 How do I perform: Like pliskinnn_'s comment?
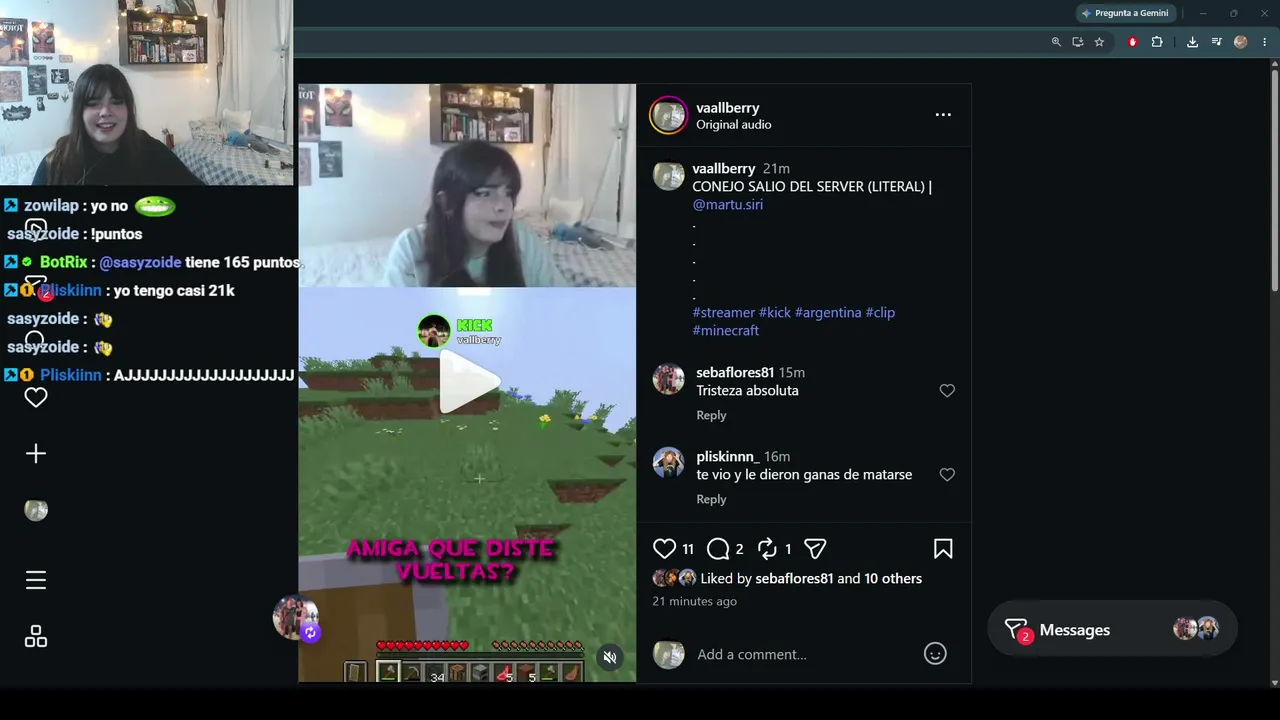pos(947,475)
